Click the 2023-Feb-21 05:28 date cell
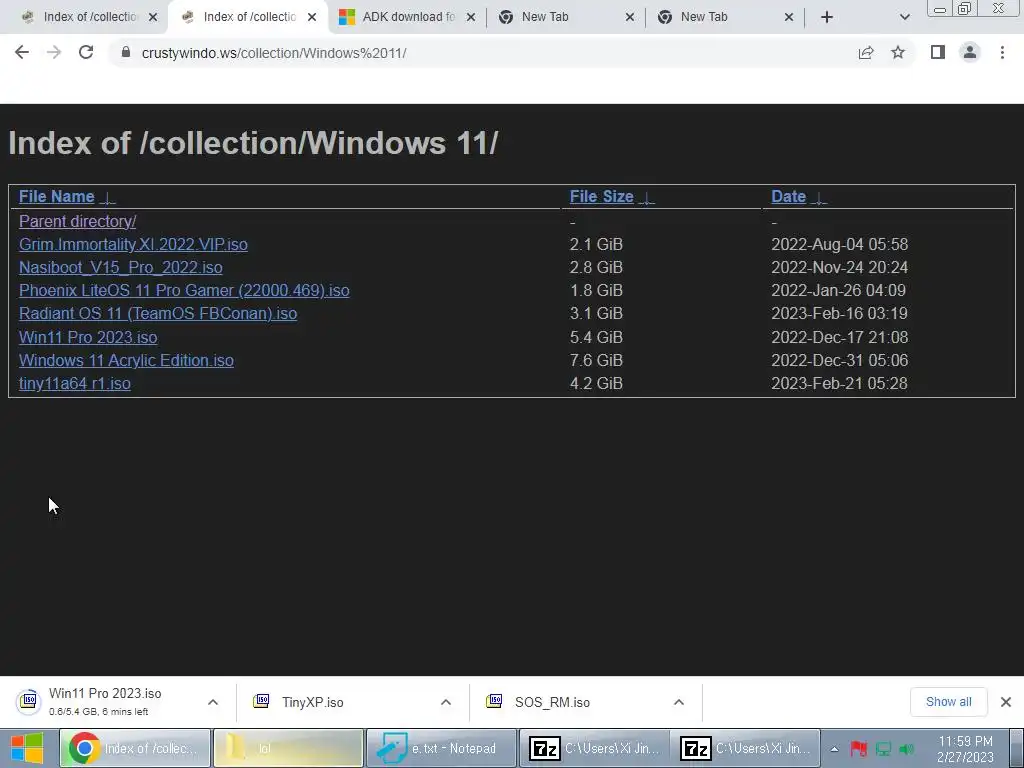 coord(839,383)
